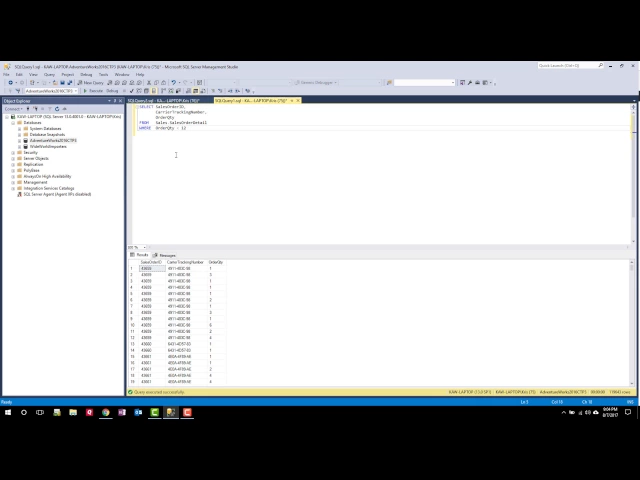Toggle the highlighted Include Actual Execution Plan icon
Image resolution: width=640 pixels, height=480 pixels.
[153, 91]
